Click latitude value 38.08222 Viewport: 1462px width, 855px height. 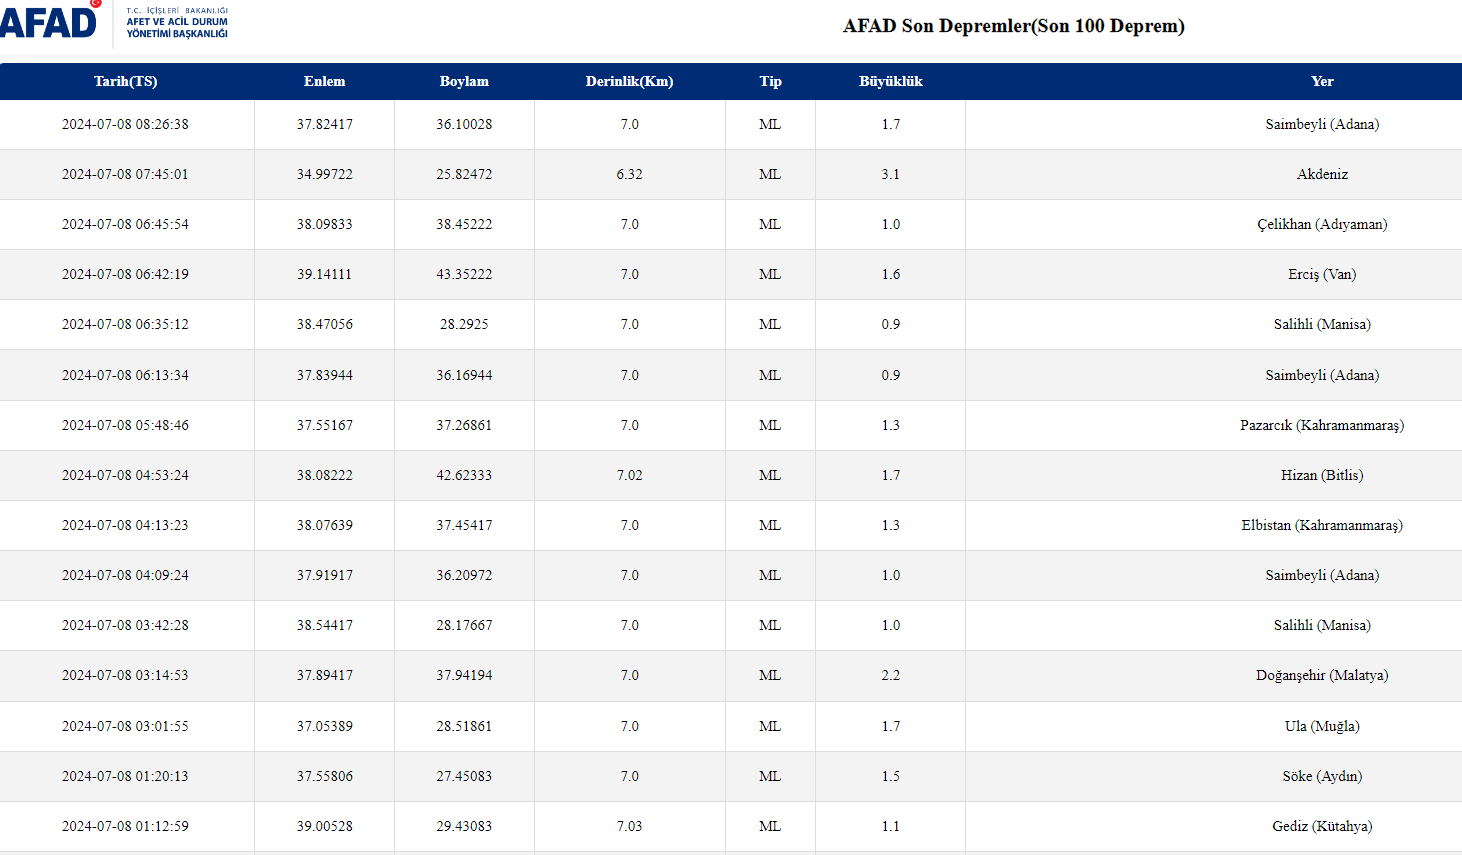(x=325, y=475)
